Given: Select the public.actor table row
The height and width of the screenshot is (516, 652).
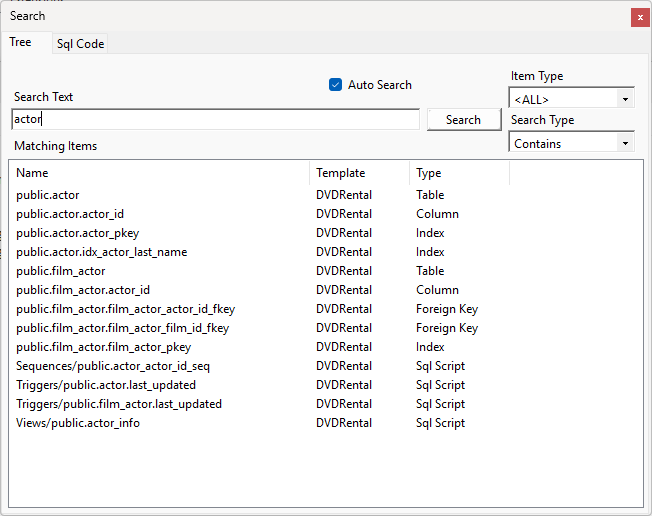Looking at the screenshot, I should 48,195.
